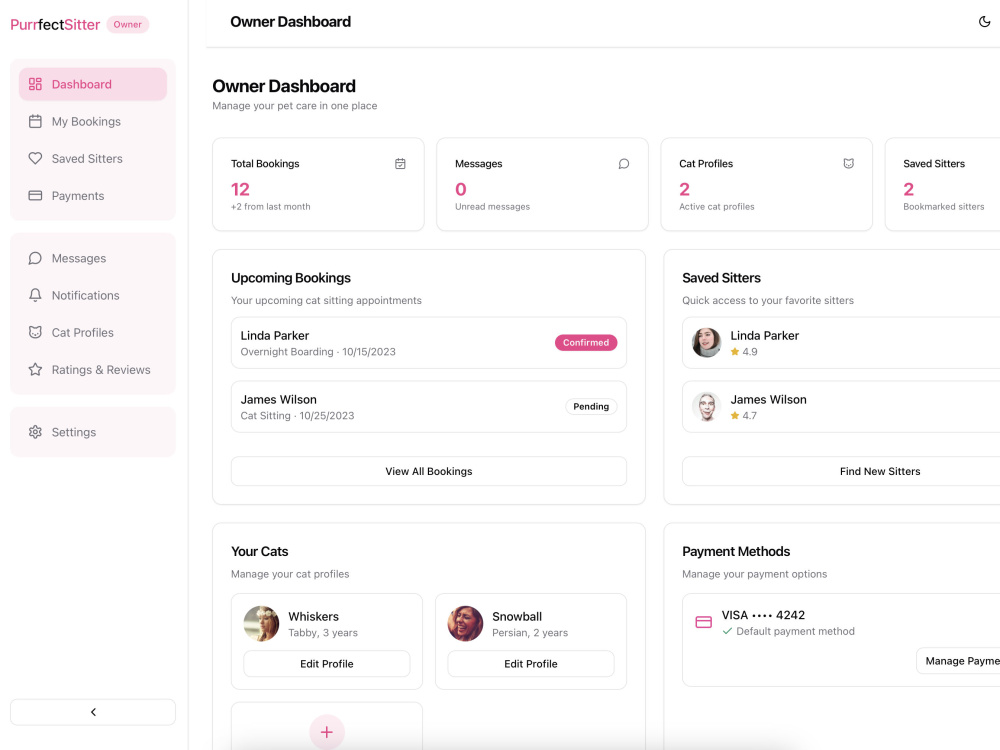Viewport: 1000px width, 750px height.
Task: Edit Profile for Snowball
Action: click(x=531, y=664)
